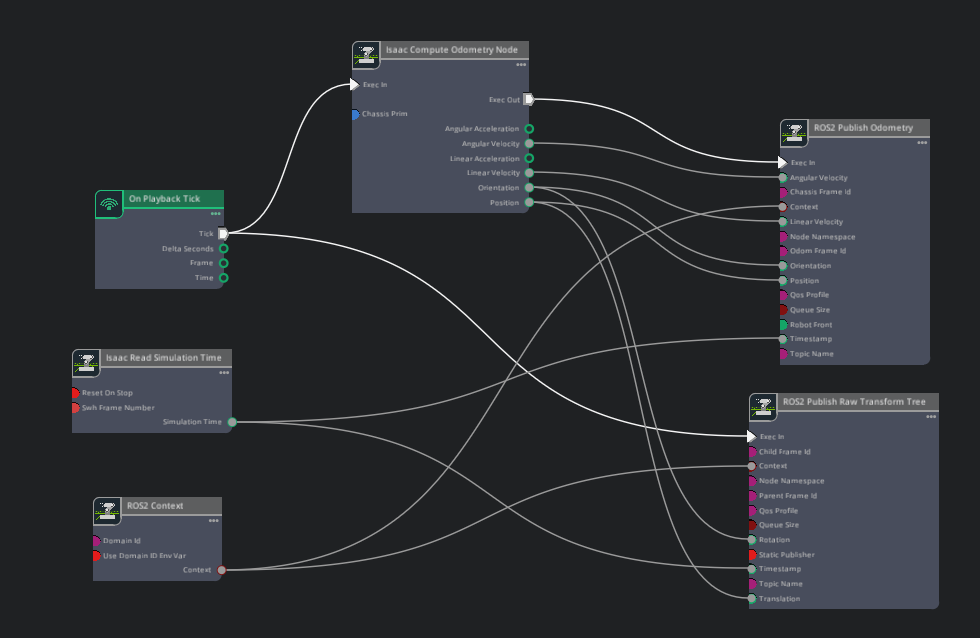Click Context input on Publish Raw Transform Tree
The width and height of the screenshot is (980, 638).
pyautogui.click(x=752, y=466)
